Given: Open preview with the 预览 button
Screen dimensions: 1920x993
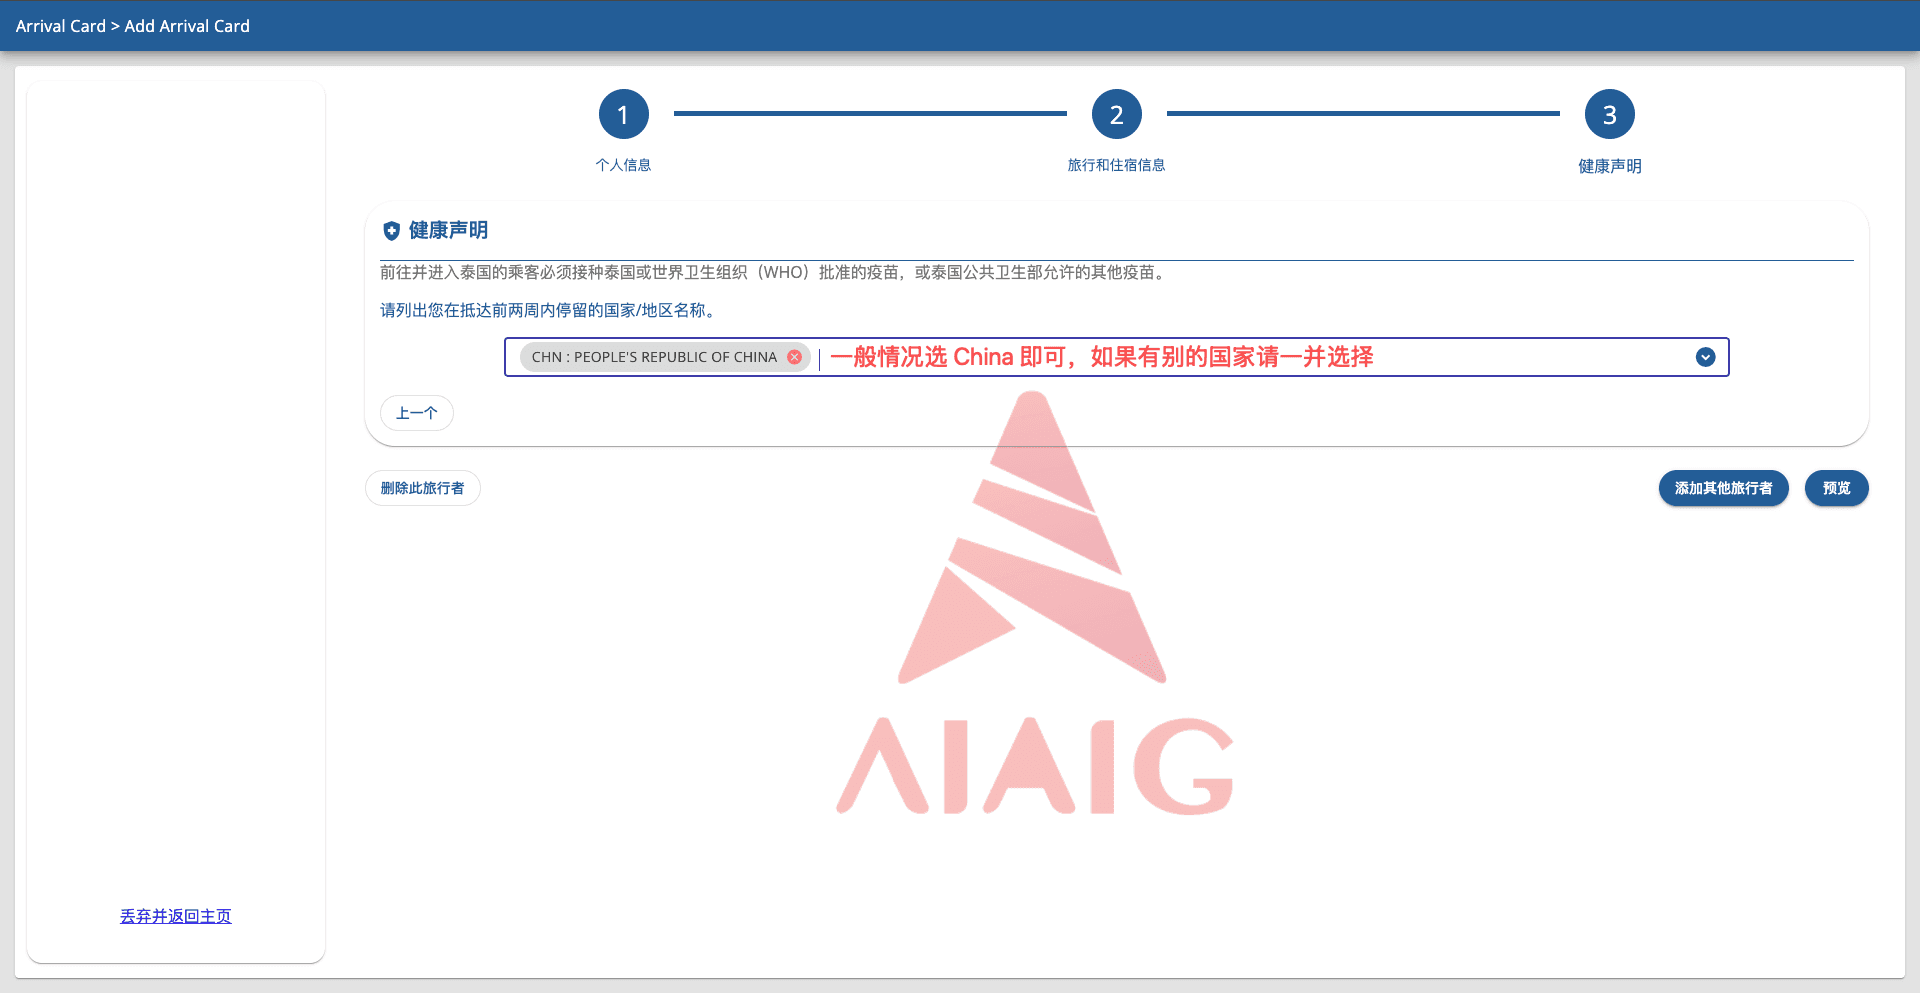Looking at the screenshot, I should [1836, 488].
